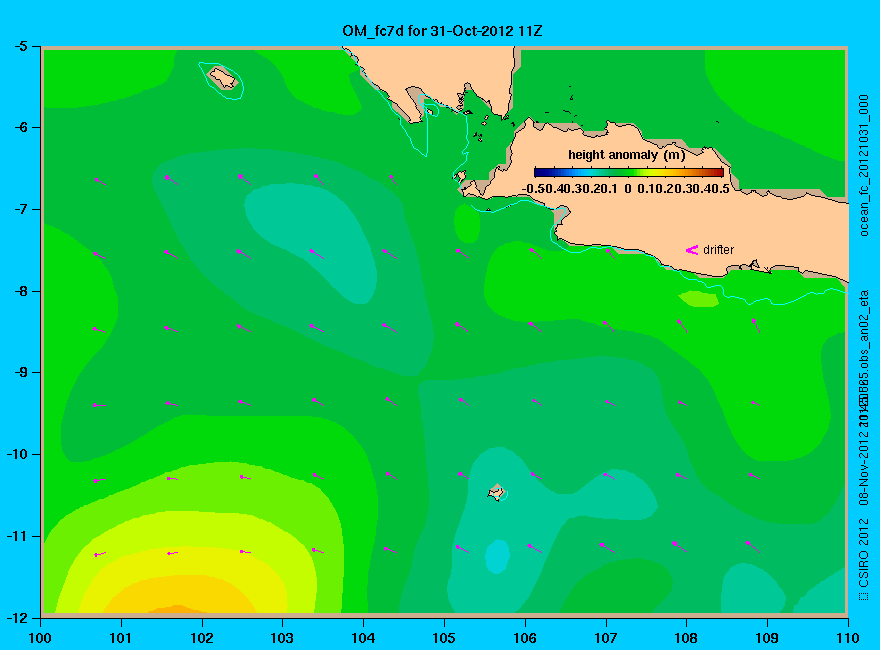The width and height of the screenshot is (880, 650).
Task: Click longitude label 108 on the x-axis
Action: tap(686, 638)
